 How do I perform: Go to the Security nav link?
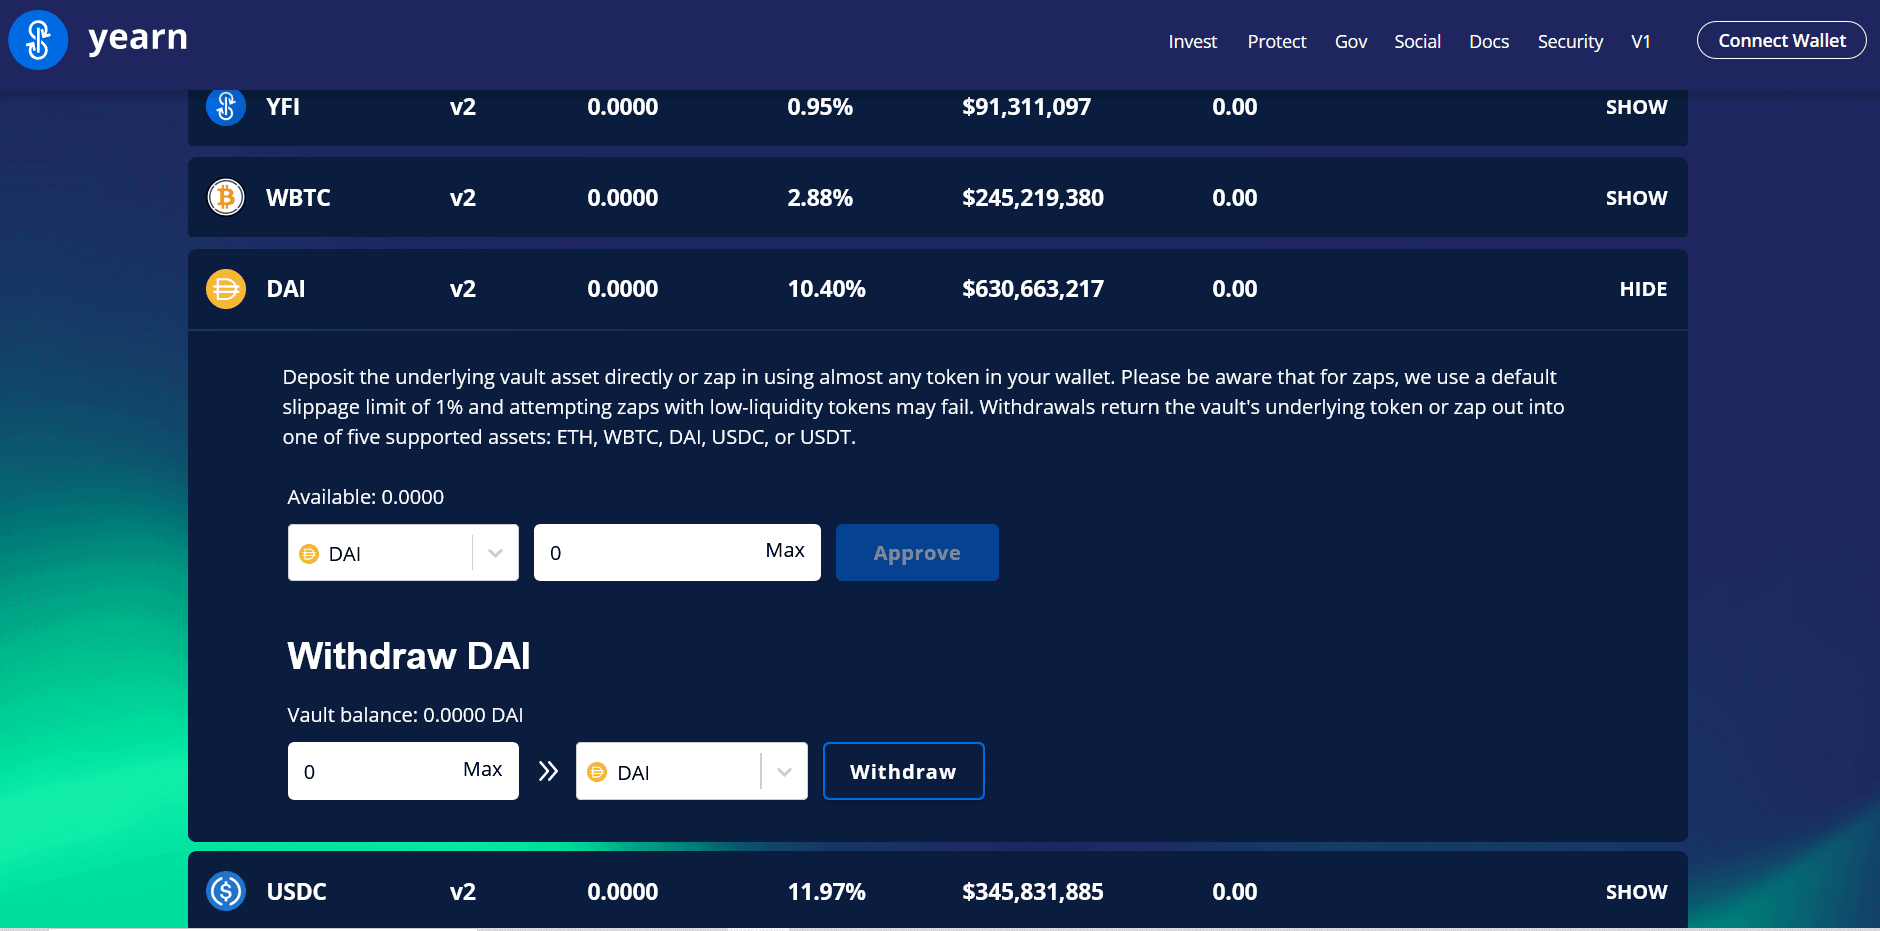[1570, 42]
